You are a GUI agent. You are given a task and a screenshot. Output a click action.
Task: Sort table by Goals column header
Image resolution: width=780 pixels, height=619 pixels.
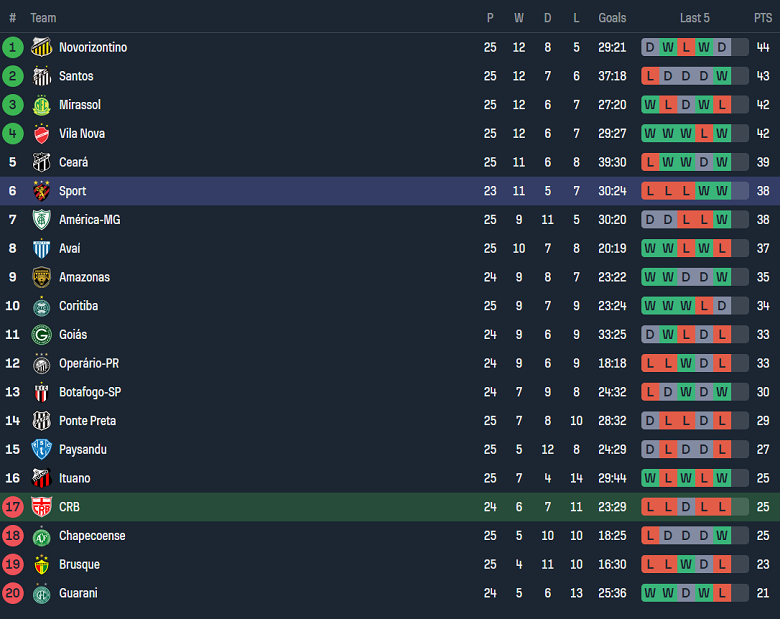click(612, 18)
